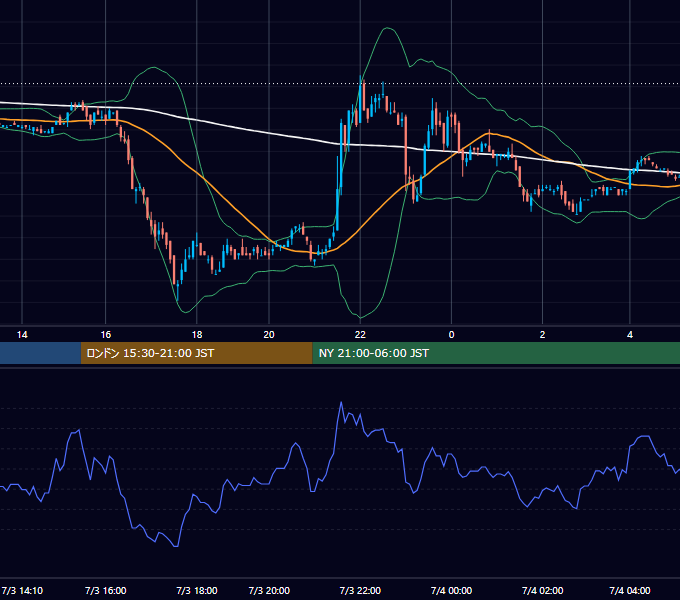Click the oscillator peak near 22:00
Image resolution: width=680 pixels, height=600 pixels.
(341, 403)
